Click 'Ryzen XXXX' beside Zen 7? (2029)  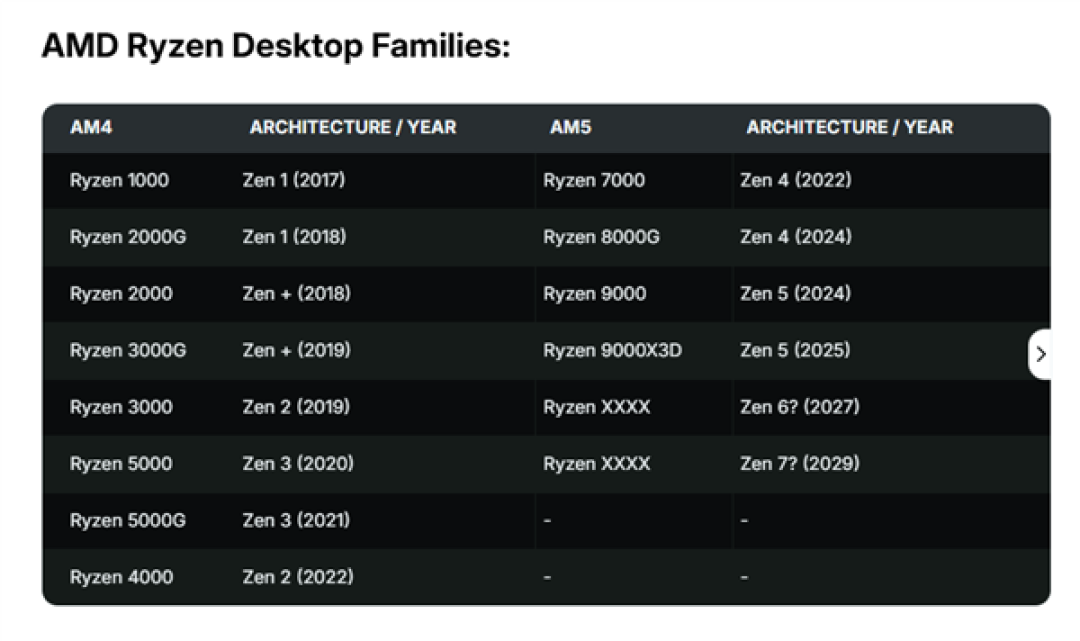(596, 464)
